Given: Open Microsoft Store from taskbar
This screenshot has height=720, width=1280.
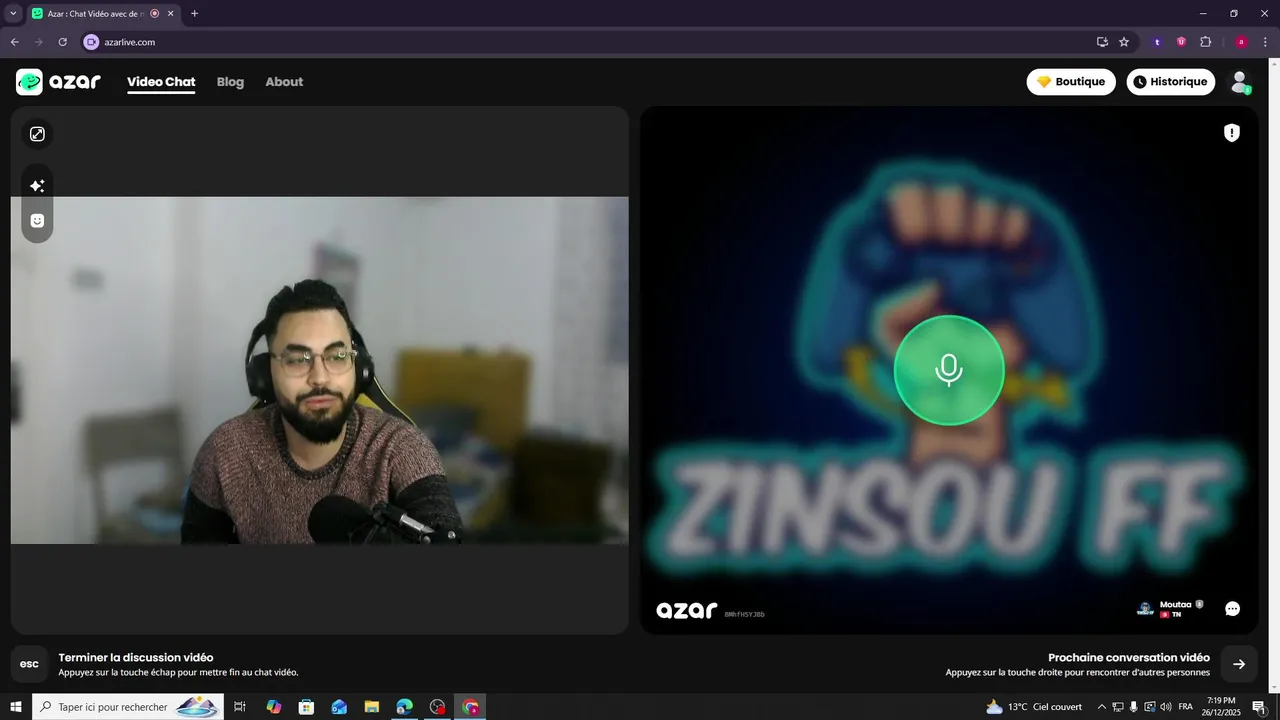Looking at the screenshot, I should pyautogui.click(x=307, y=707).
